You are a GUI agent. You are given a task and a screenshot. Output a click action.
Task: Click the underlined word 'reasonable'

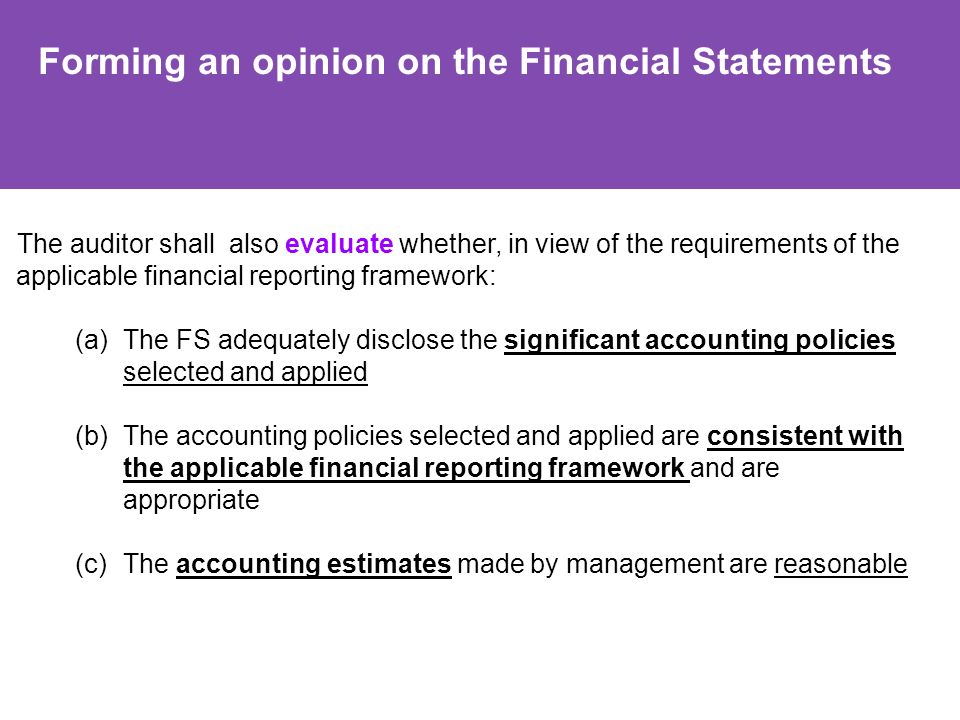point(840,564)
